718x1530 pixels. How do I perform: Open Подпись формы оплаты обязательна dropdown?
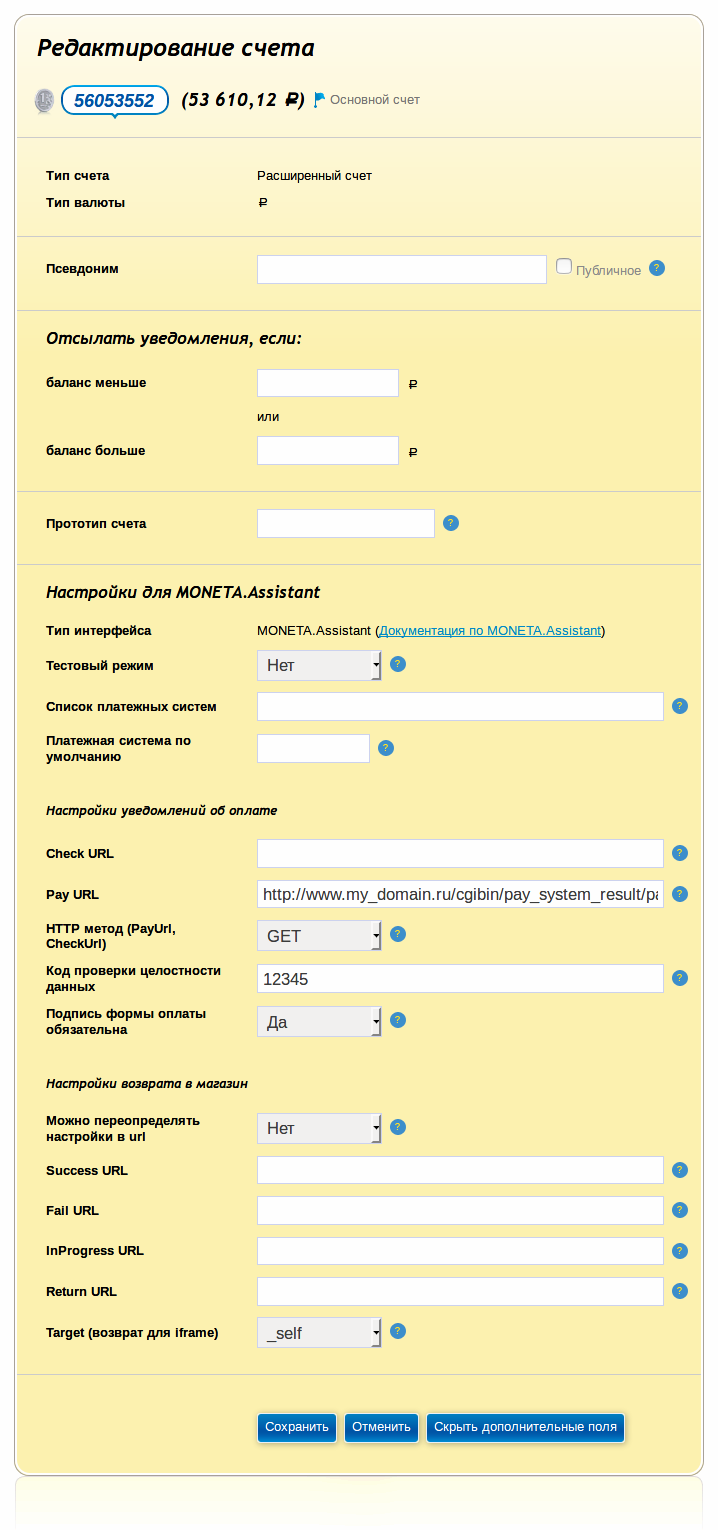319,1022
